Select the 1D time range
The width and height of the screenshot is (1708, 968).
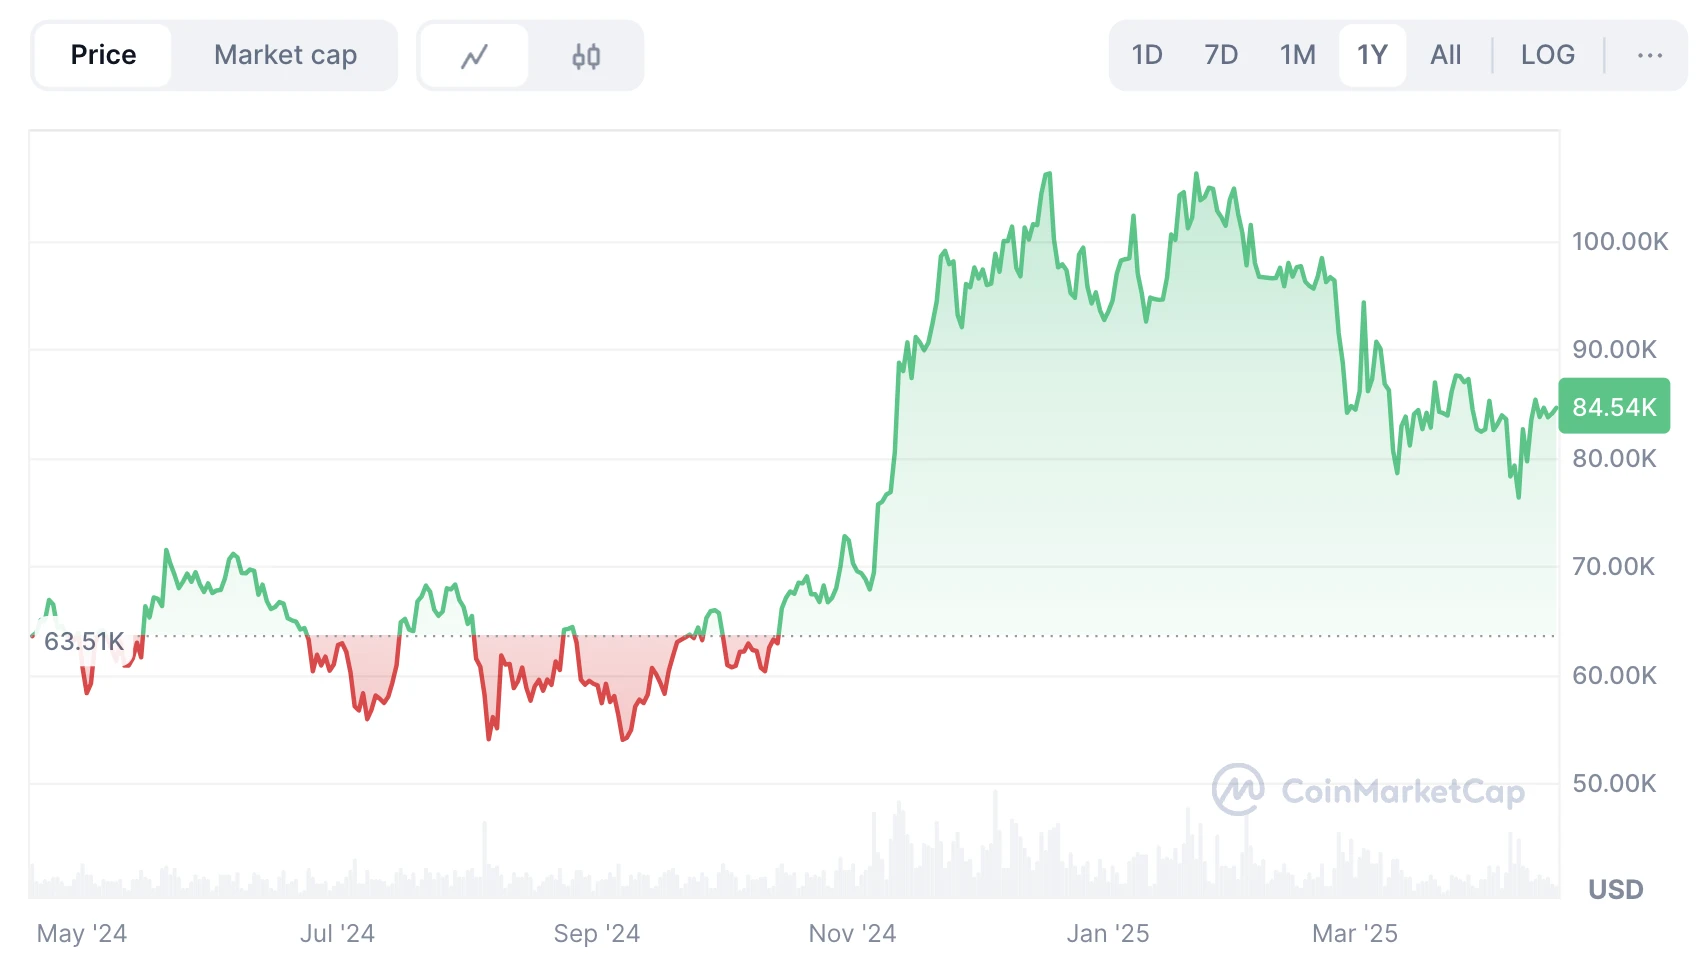pyautogui.click(x=1146, y=55)
